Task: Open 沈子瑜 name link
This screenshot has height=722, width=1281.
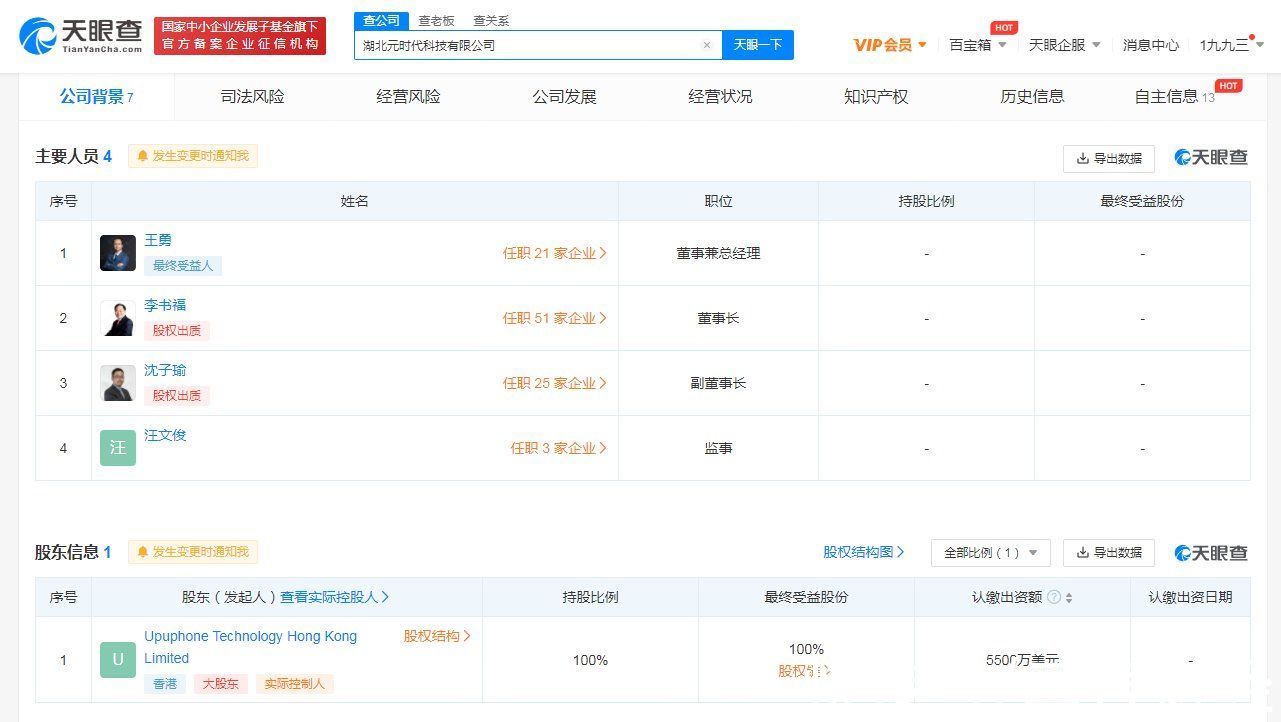Action: pyautogui.click(x=165, y=370)
